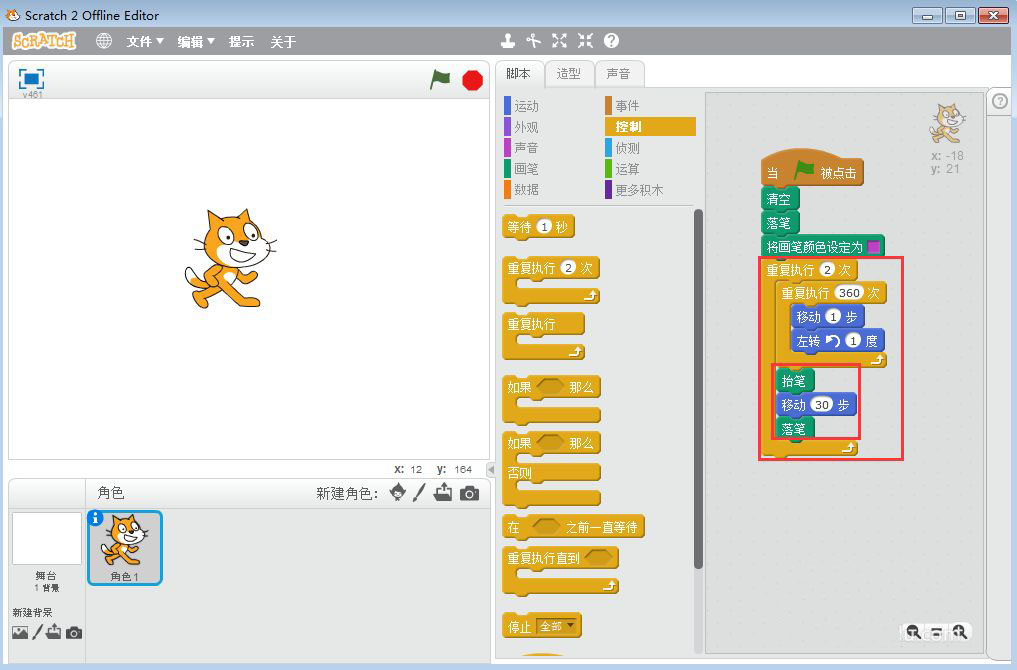
Task: Click the 抬笔 pen up block
Action: [795, 381]
